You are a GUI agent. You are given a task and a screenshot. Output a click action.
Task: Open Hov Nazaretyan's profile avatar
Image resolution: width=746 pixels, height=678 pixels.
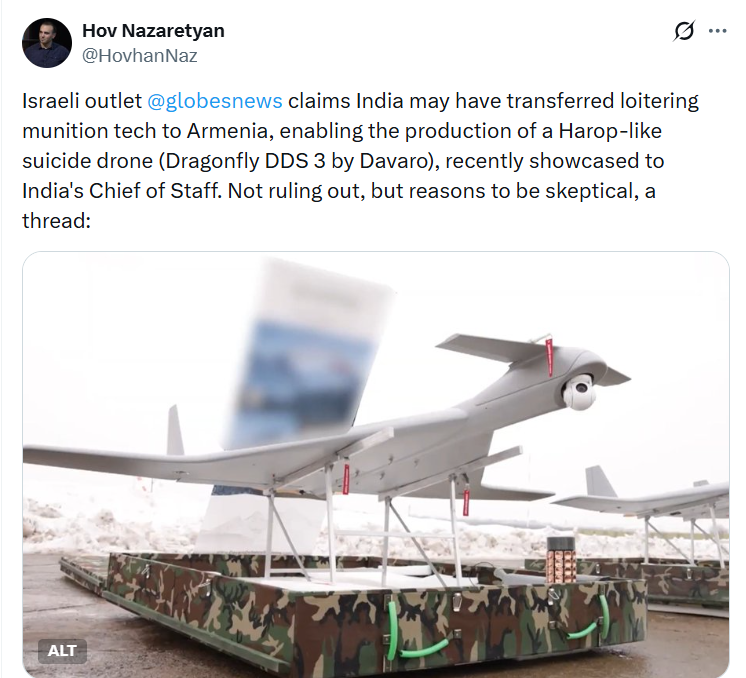click(x=47, y=43)
